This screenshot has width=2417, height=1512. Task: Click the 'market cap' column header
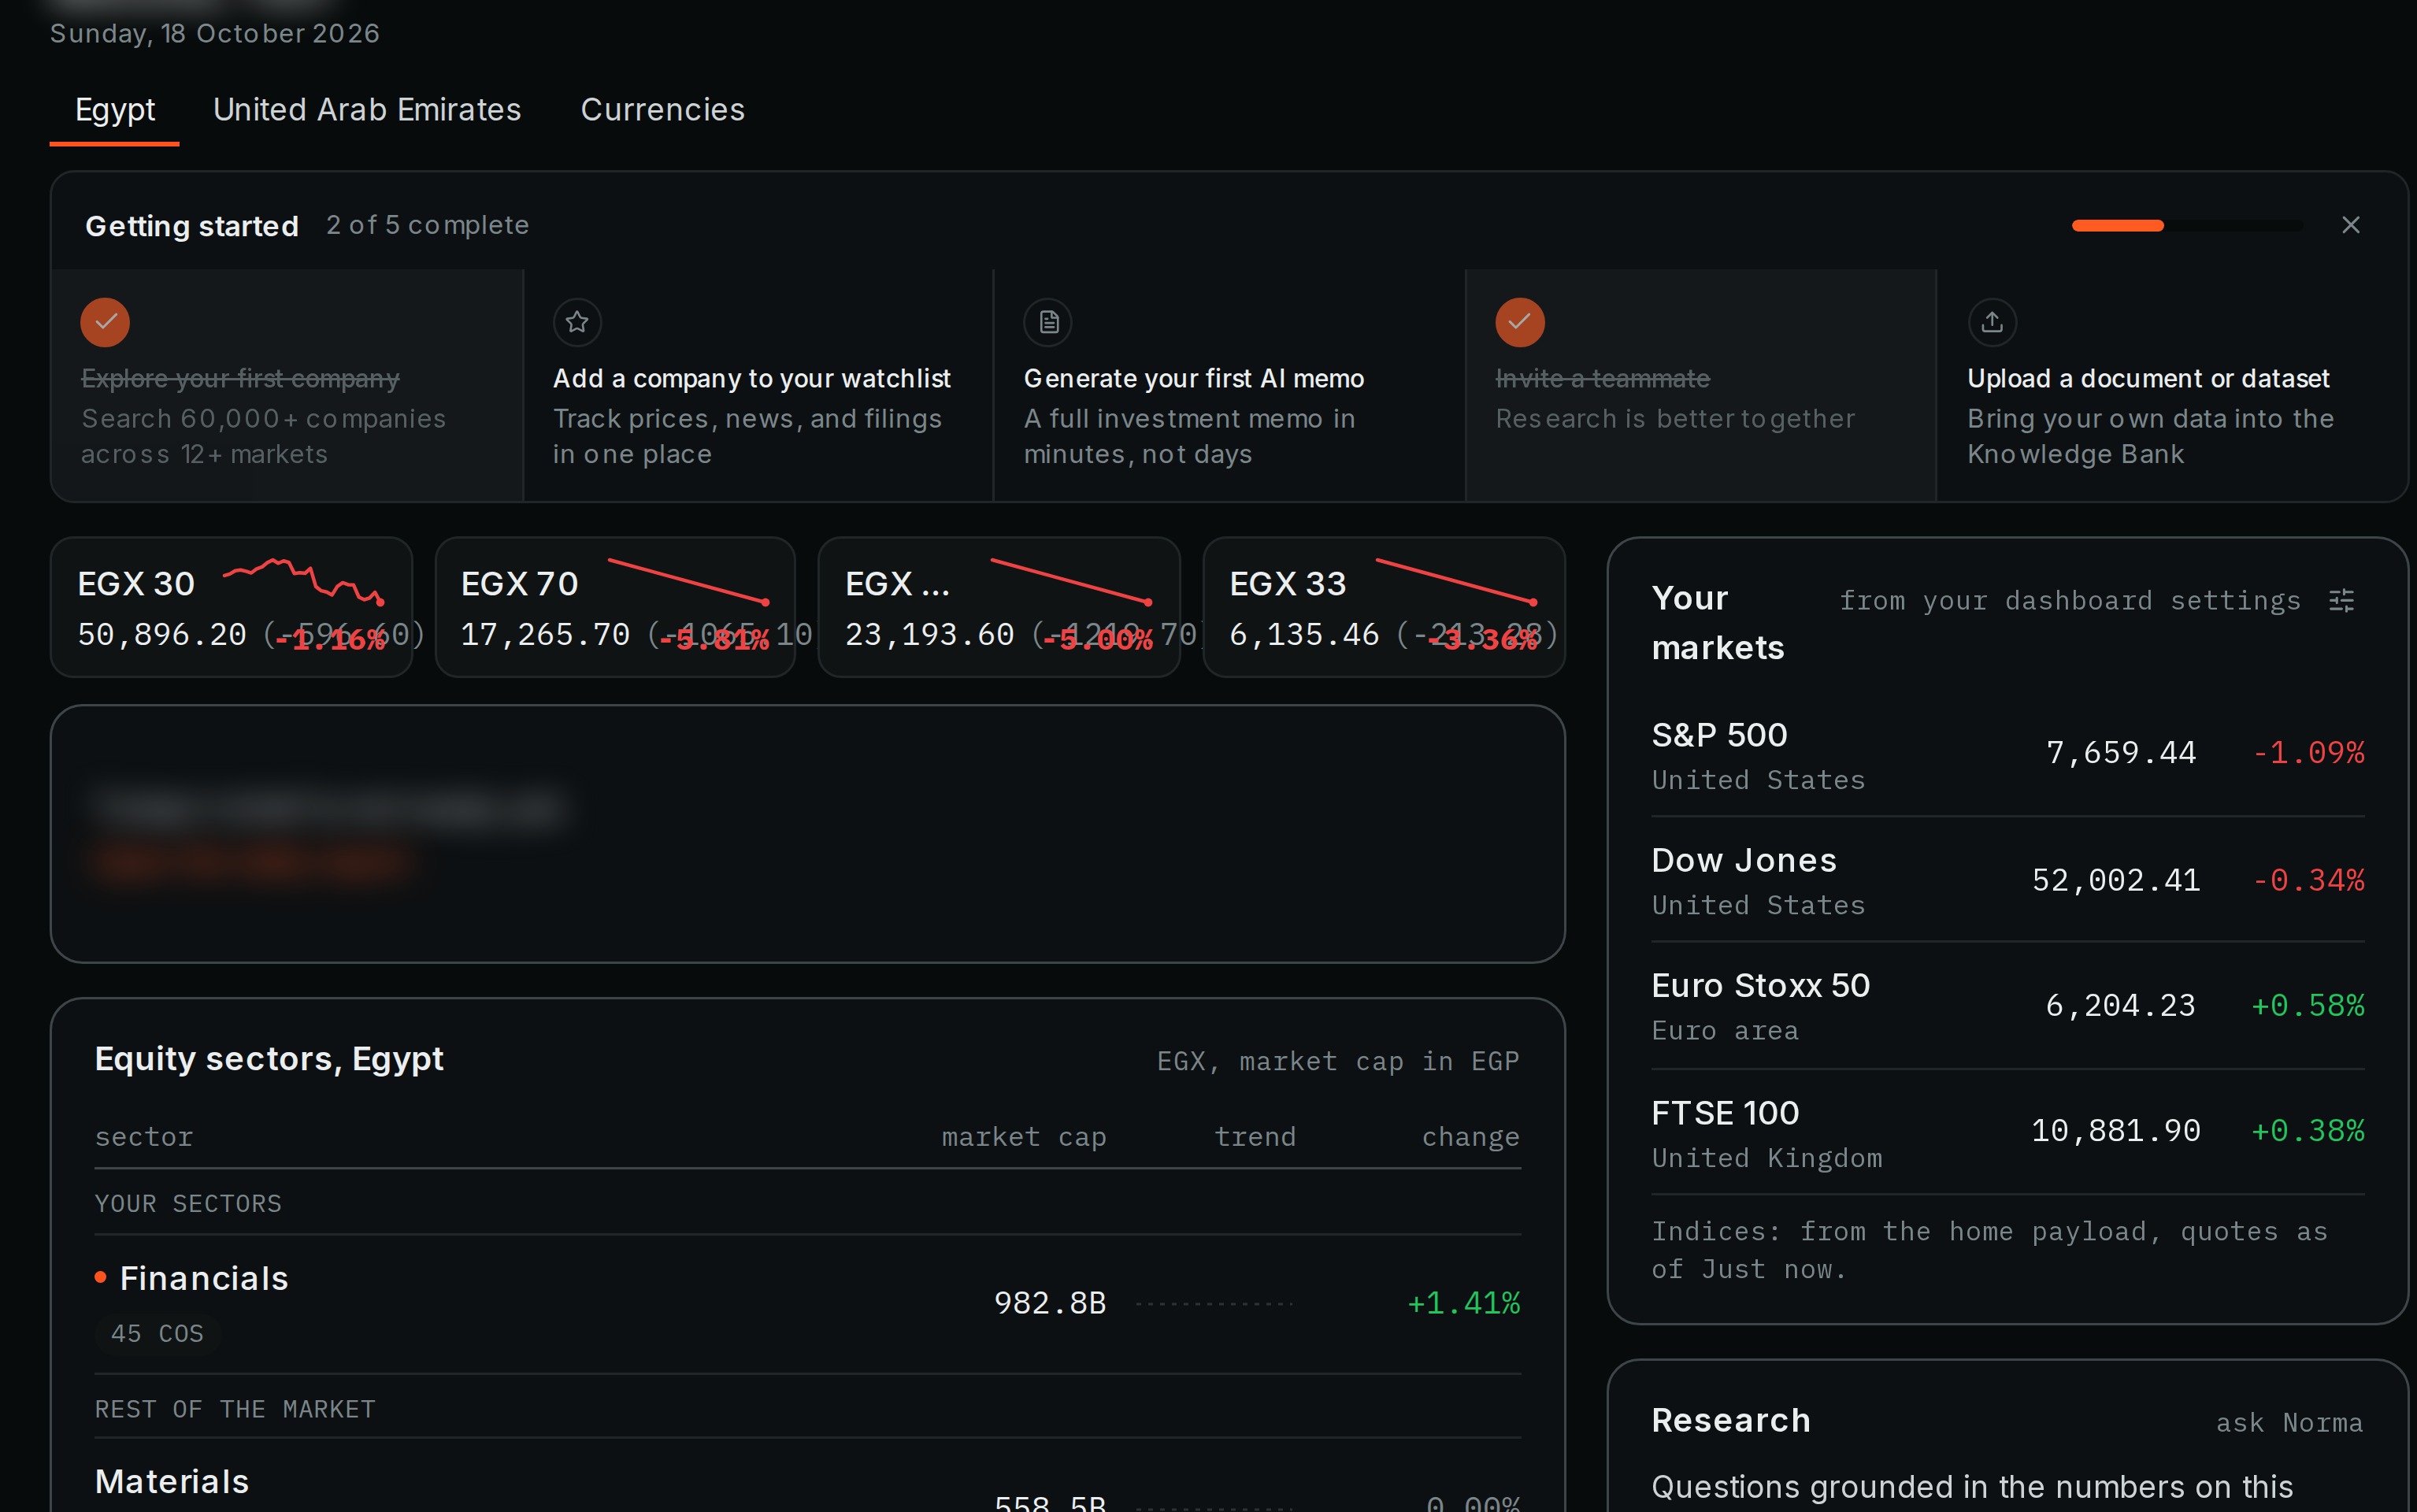(x=1024, y=1137)
